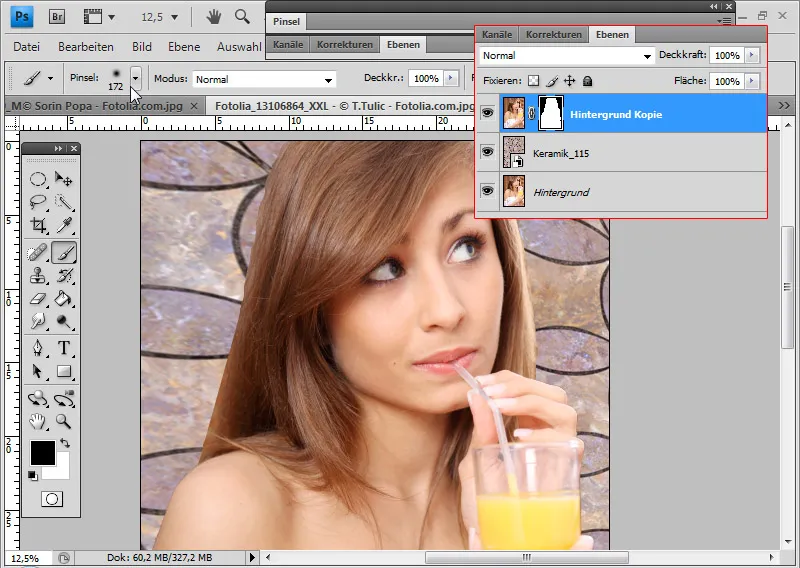Open the tool preset picker arrow
The width and height of the screenshot is (800, 568).
[x=50, y=79]
